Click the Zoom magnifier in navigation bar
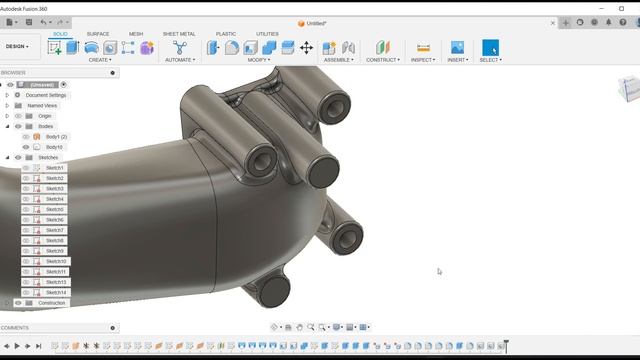This screenshot has height=360, width=640. click(311, 327)
